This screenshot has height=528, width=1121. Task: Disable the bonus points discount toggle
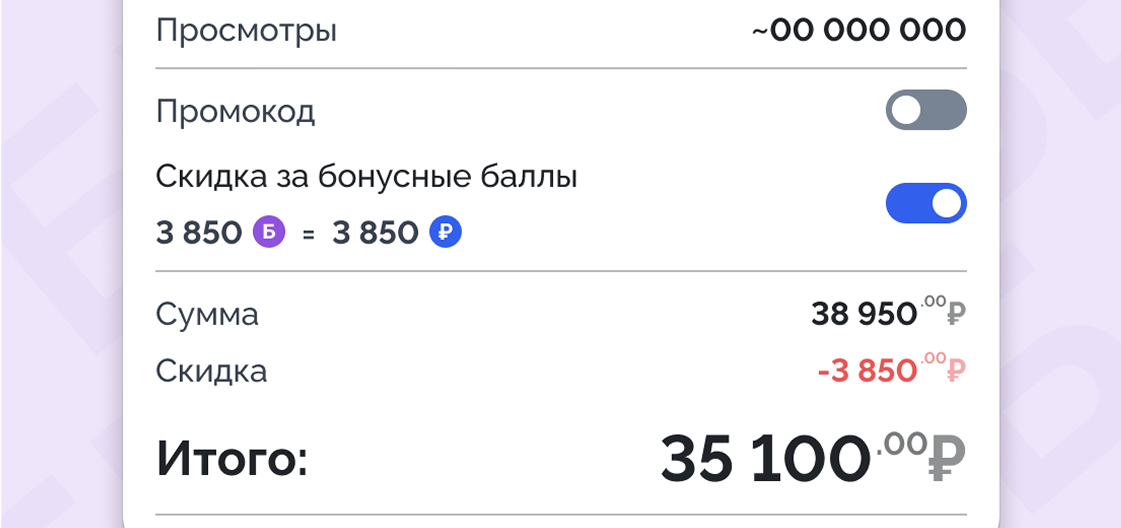click(x=926, y=203)
